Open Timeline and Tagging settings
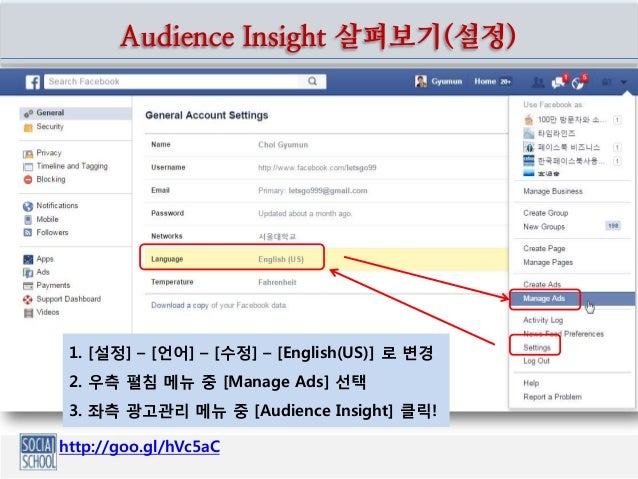 click(x=72, y=166)
